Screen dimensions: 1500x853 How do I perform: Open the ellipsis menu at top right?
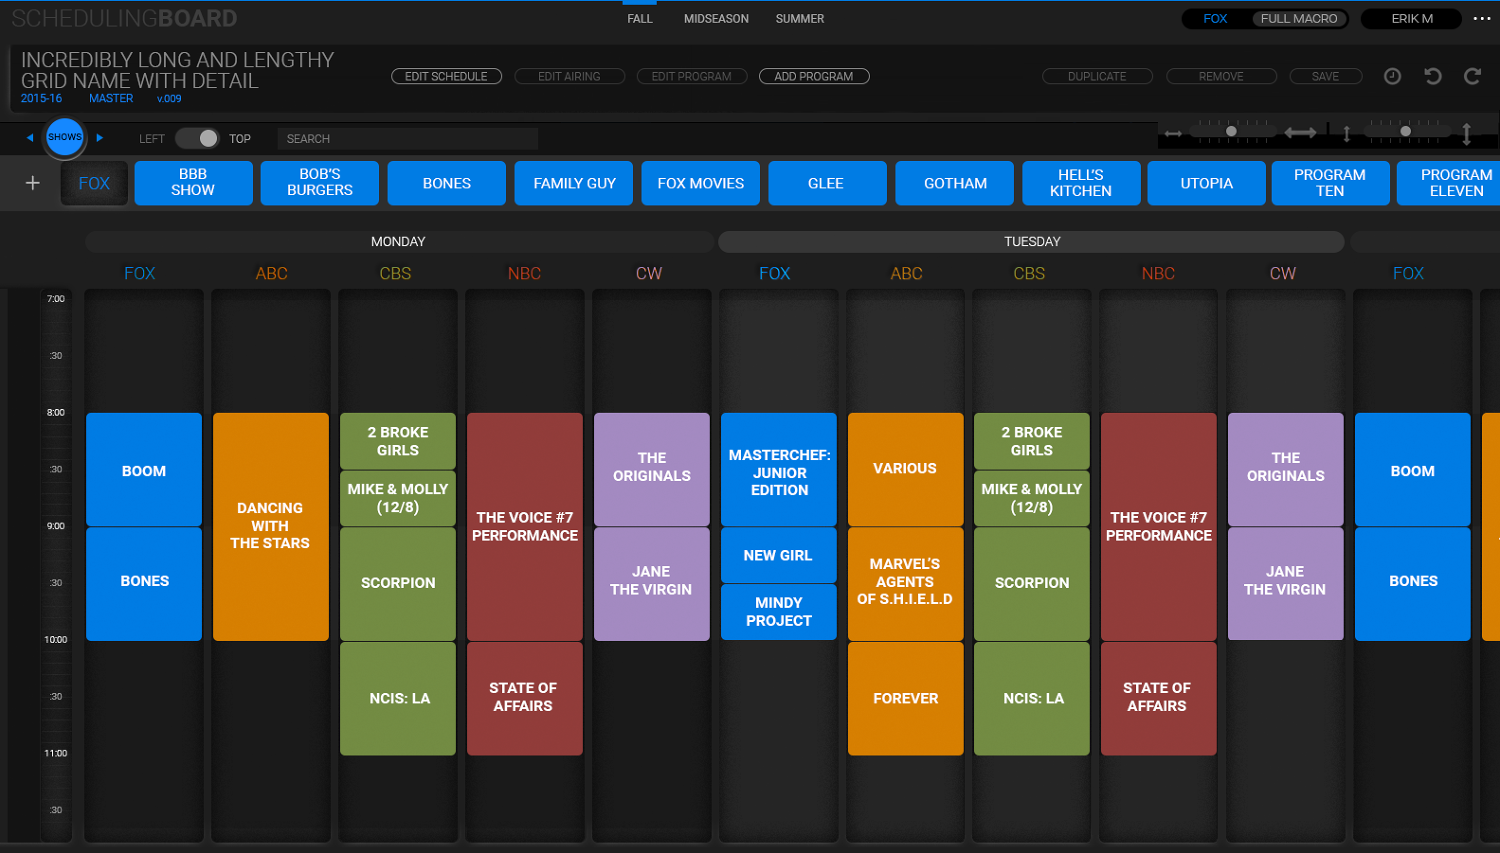point(1482,18)
